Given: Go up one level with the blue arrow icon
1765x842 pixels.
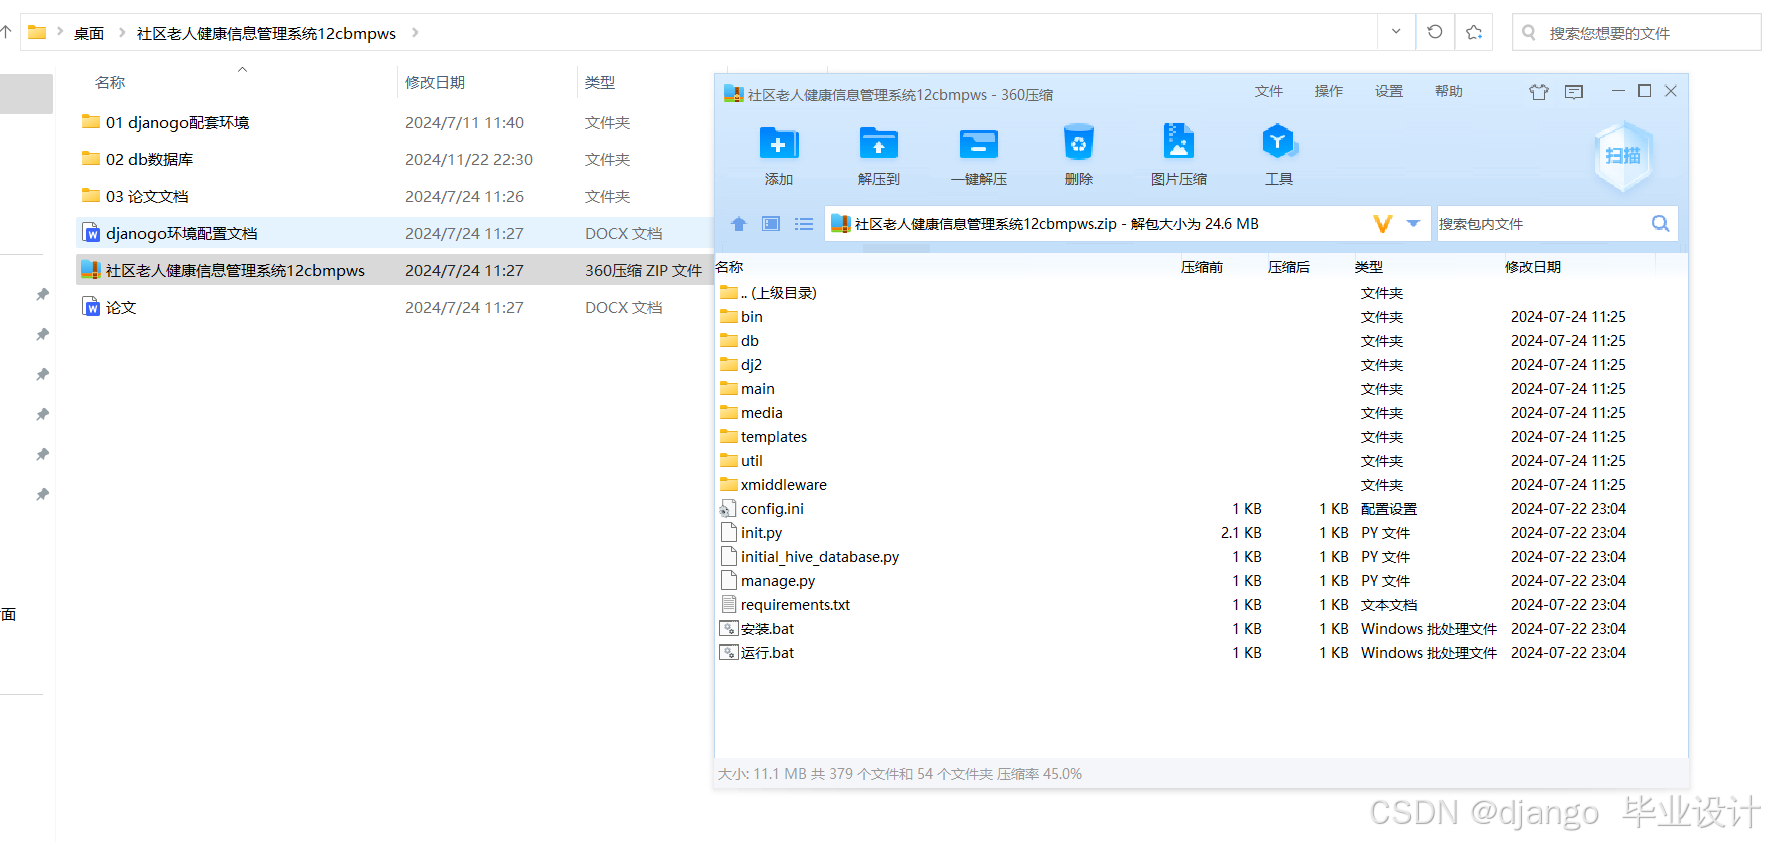Looking at the screenshot, I should (739, 224).
